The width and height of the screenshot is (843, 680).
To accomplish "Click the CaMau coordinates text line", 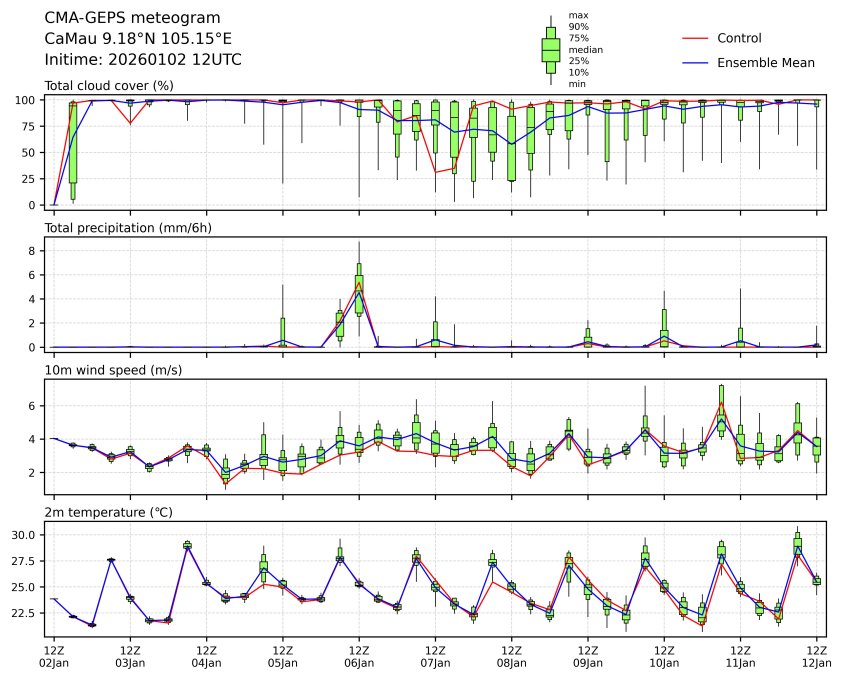I will pyautogui.click(x=138, y=39).
